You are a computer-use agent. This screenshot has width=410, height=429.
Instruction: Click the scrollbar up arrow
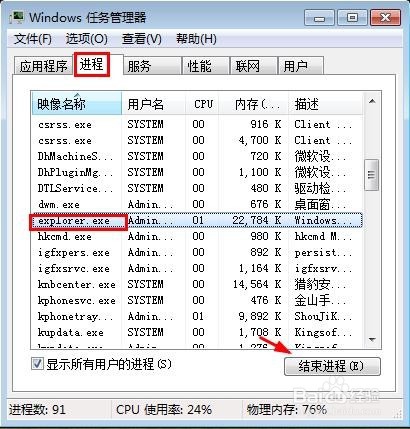point(372,101)
